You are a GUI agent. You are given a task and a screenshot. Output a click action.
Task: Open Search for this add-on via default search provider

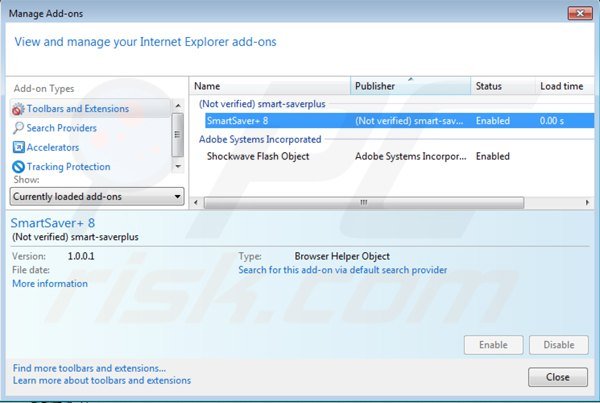tap(342, 270)
